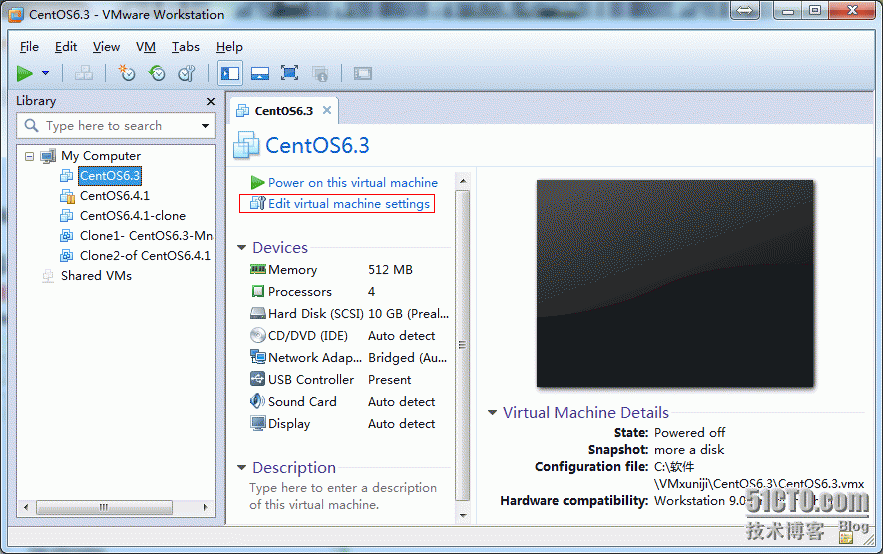The width and height of the screenshot is (883, 554).
Task: Select CentOS6.4.1 in the Library tree
Action: point(115,195)
